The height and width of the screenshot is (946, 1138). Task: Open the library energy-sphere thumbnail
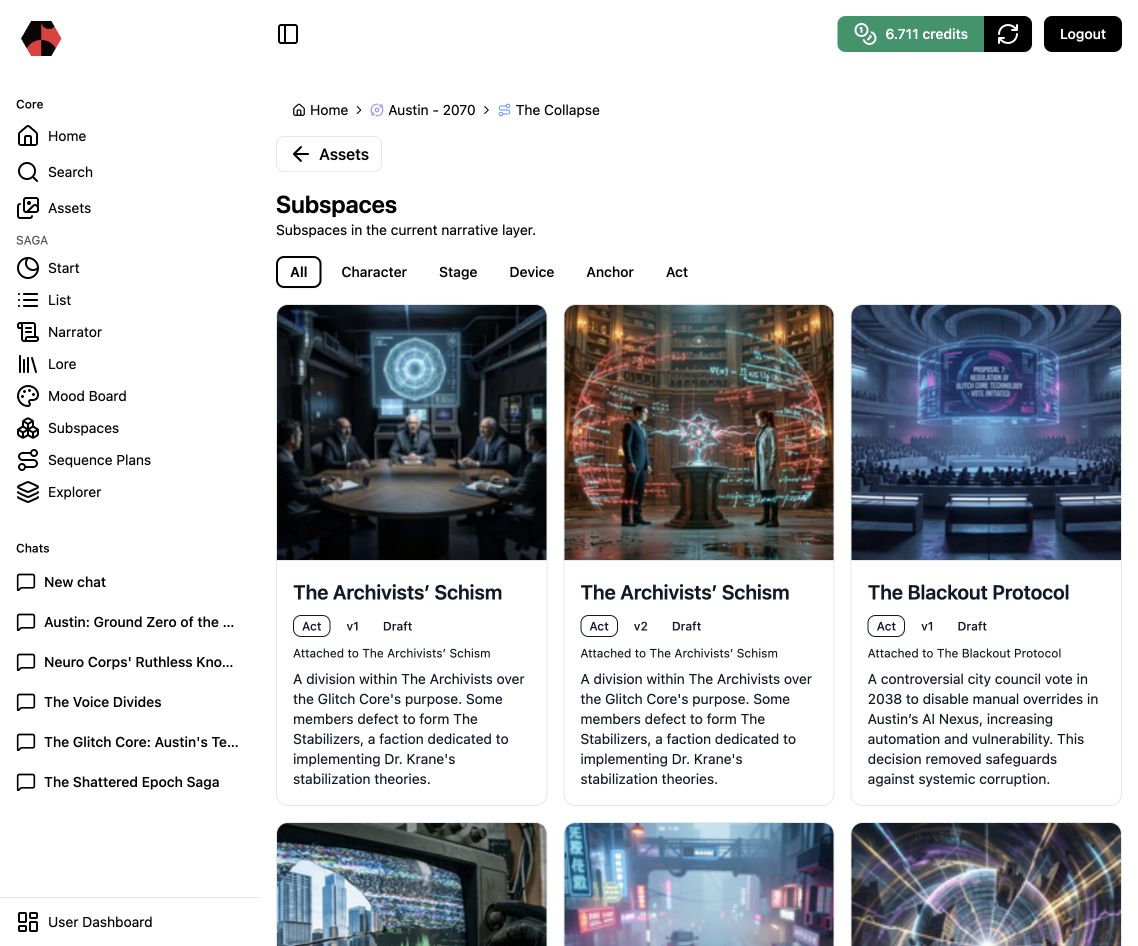coord(699,432)
